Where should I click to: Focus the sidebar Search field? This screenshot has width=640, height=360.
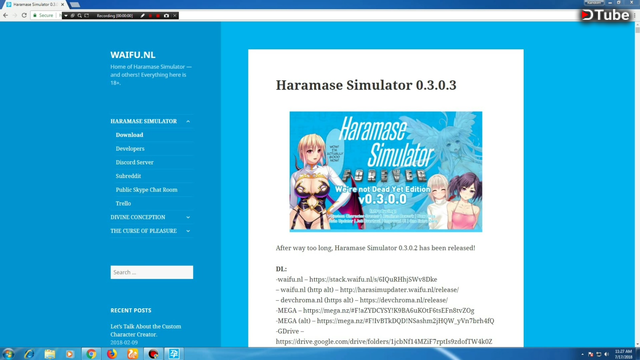pyautogui.click(x=152, y=272)
